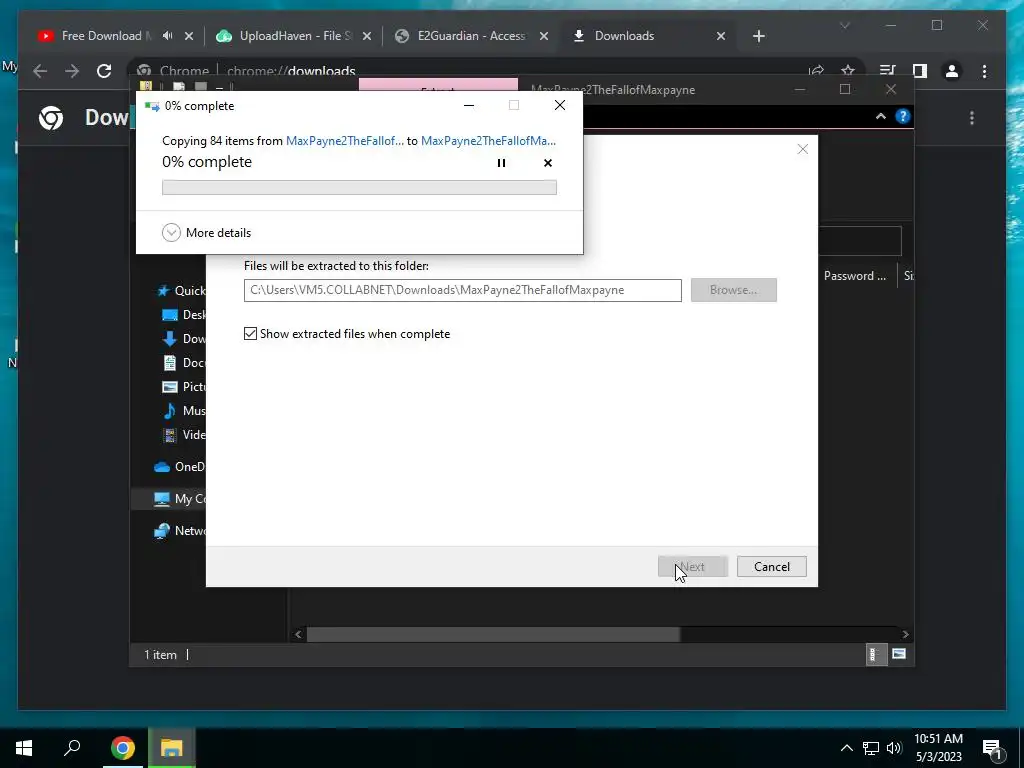Open a new Chrome tab
Viewport: 1024px width, 768px height.
pos(758,37)
